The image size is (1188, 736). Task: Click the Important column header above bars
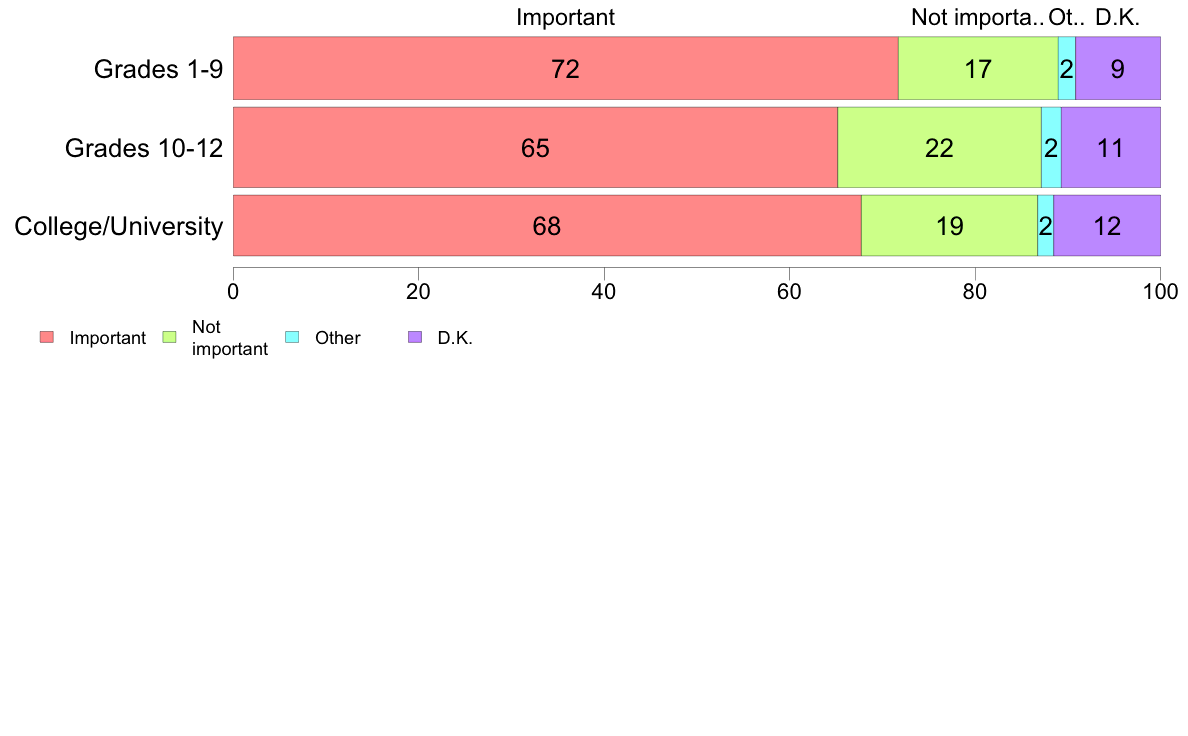pyautogui.click(x=565, y=17)
